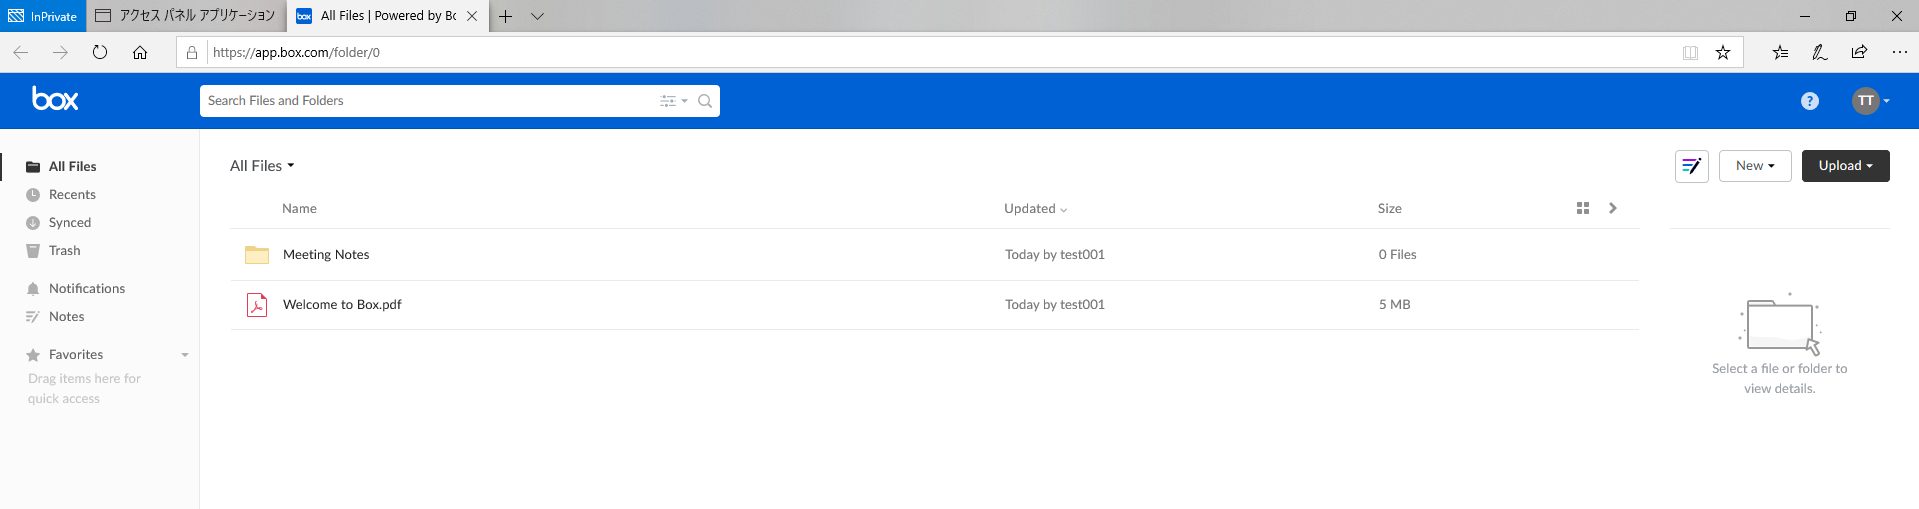Toggle reading view icon in address bar
1919x509 pixels.
tap(1690, 53)
